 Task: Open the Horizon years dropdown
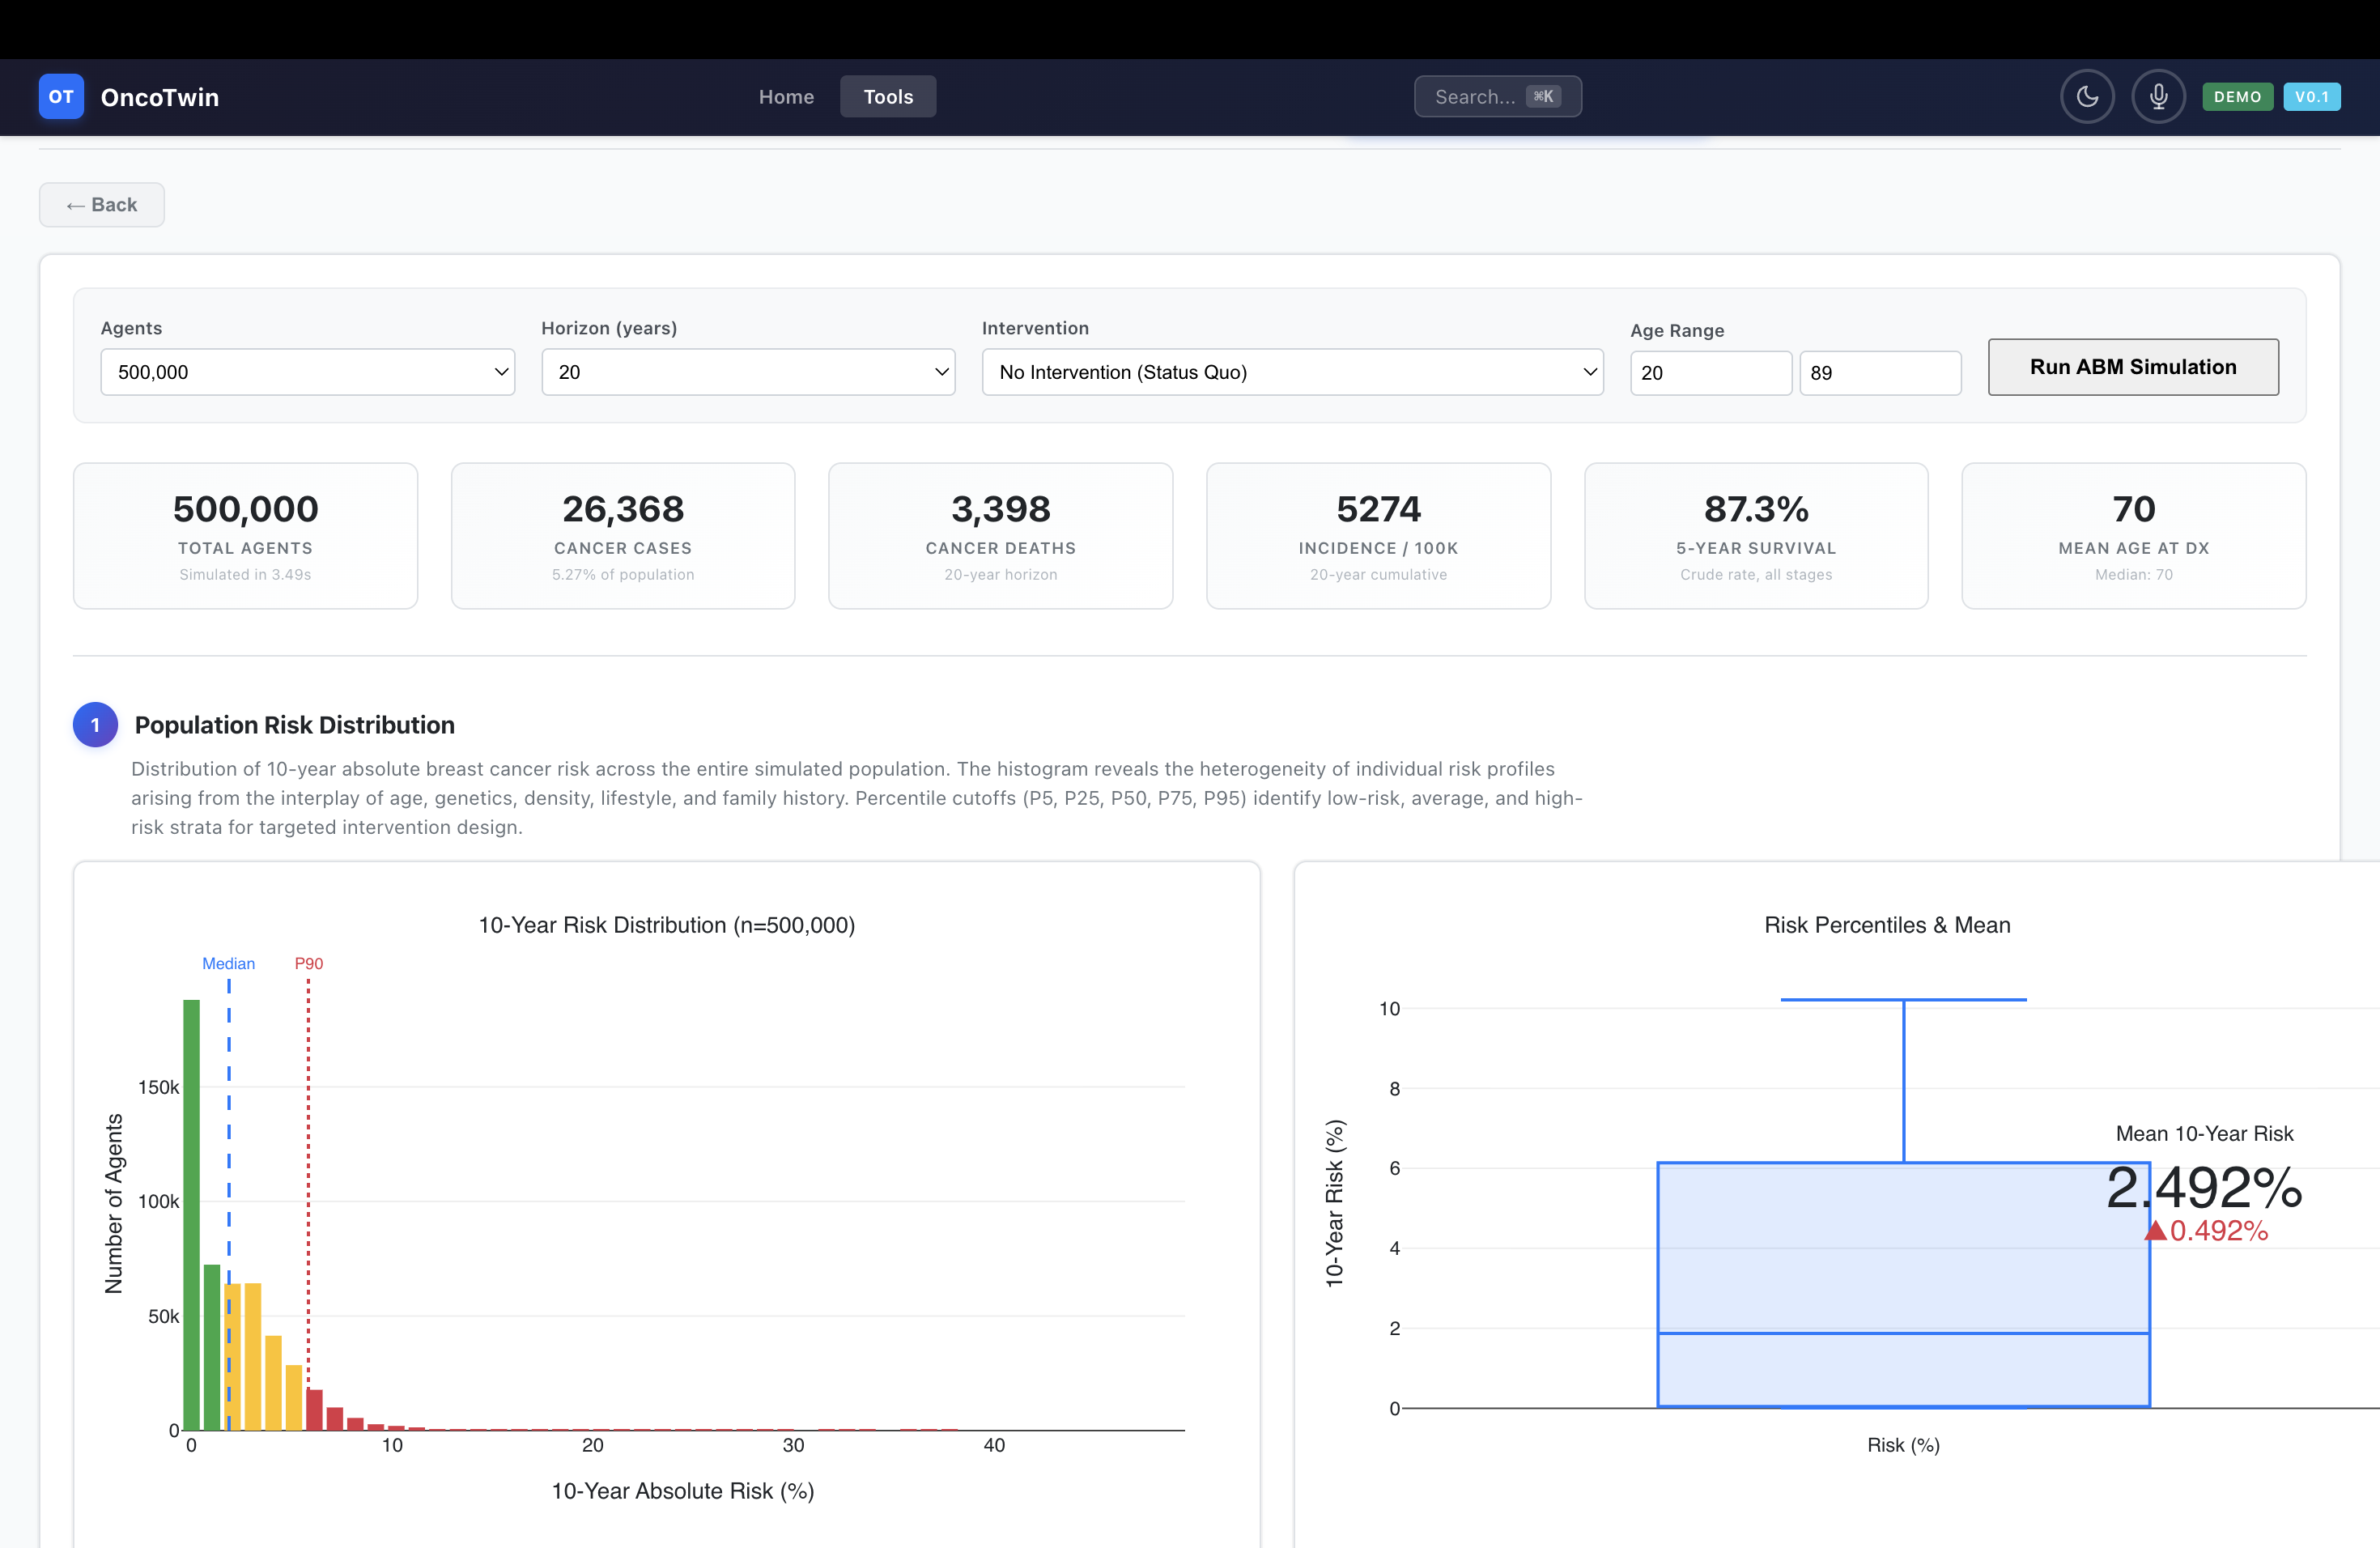point(748,372)
